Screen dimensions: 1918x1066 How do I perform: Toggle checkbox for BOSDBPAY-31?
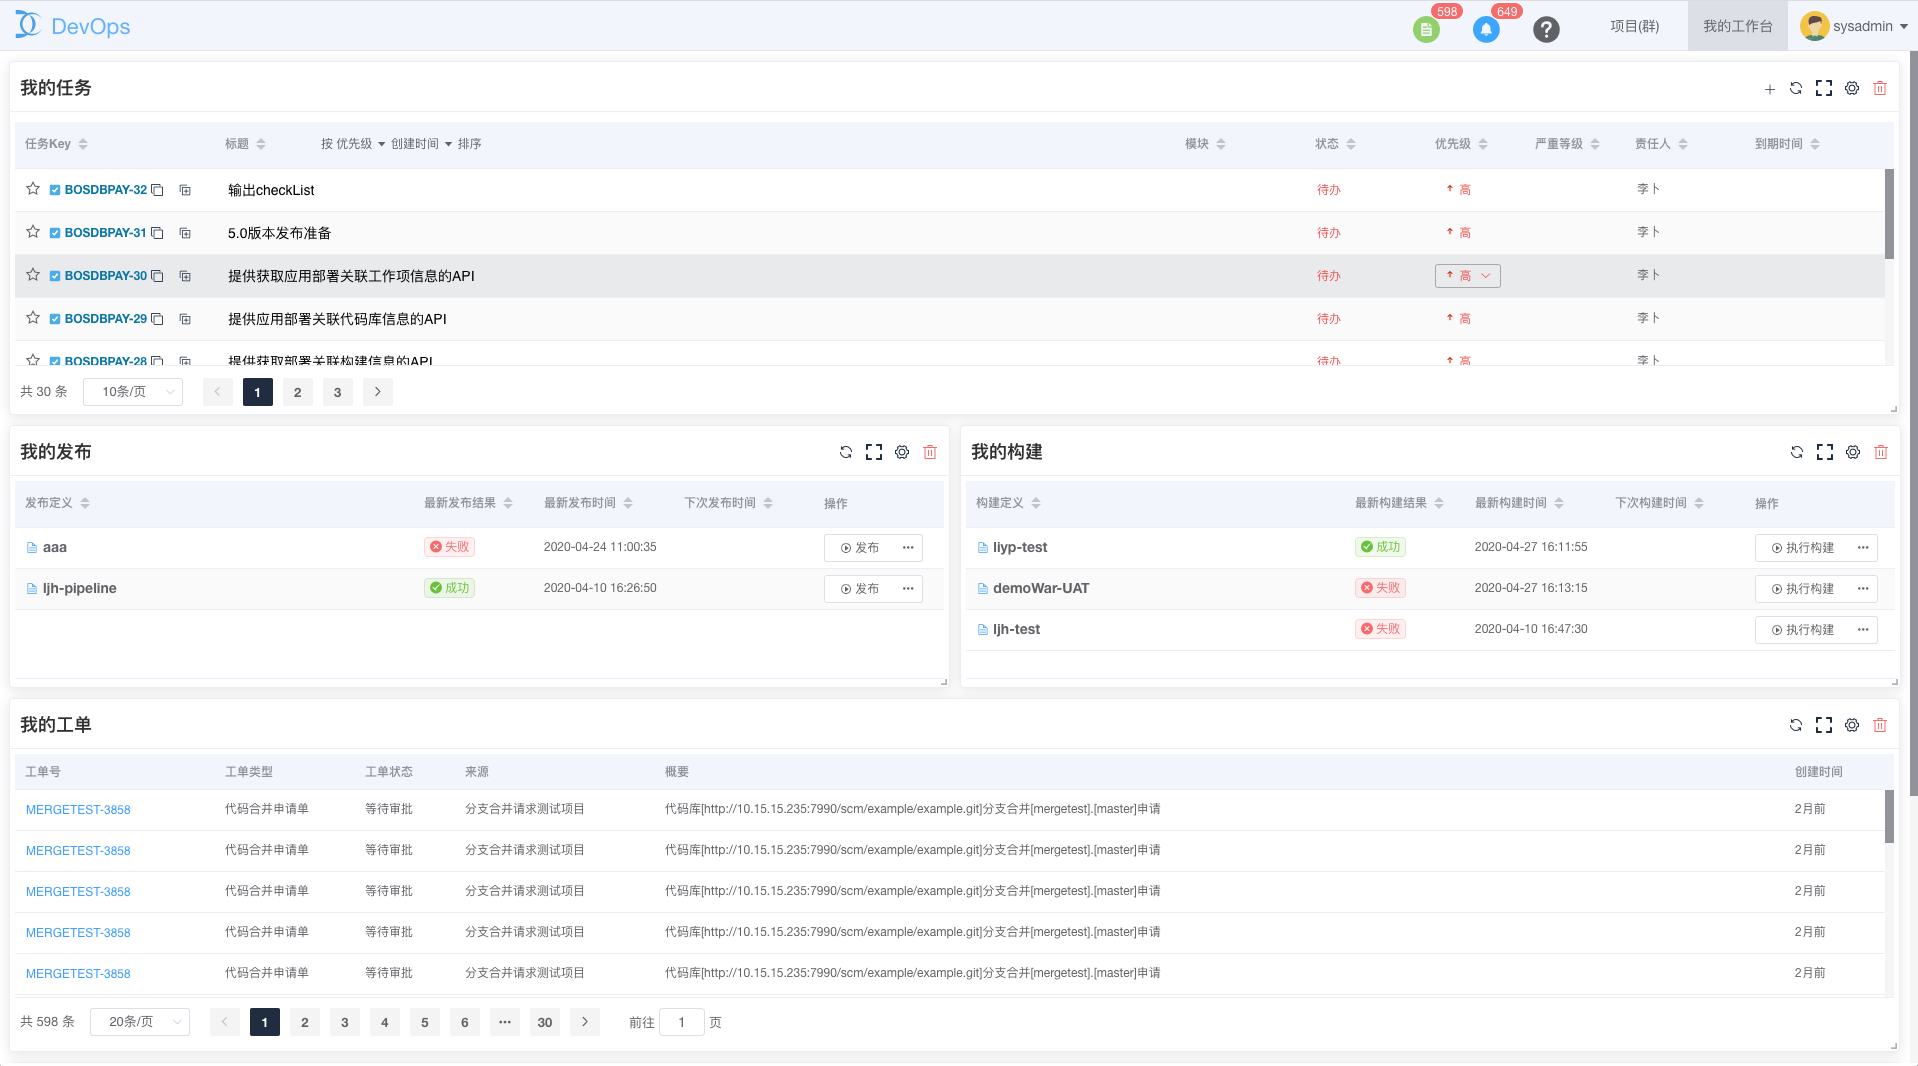coord(55,233)
